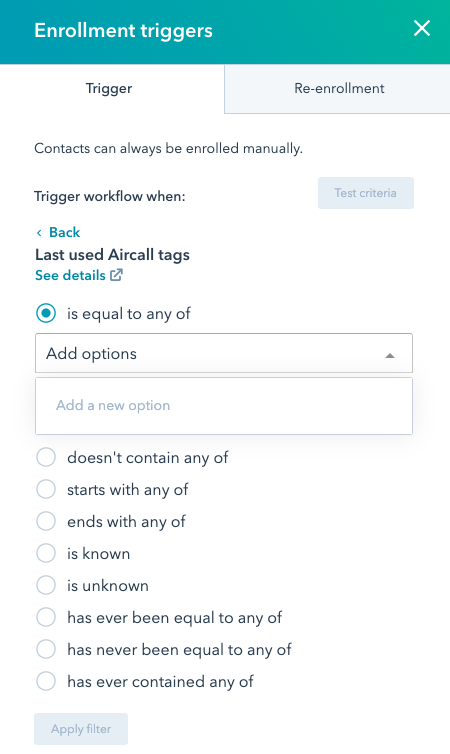Switch to the Re-enrollment tab
Image resolution: width=450 pixels, height=754 pixels.
coord(338,88)
